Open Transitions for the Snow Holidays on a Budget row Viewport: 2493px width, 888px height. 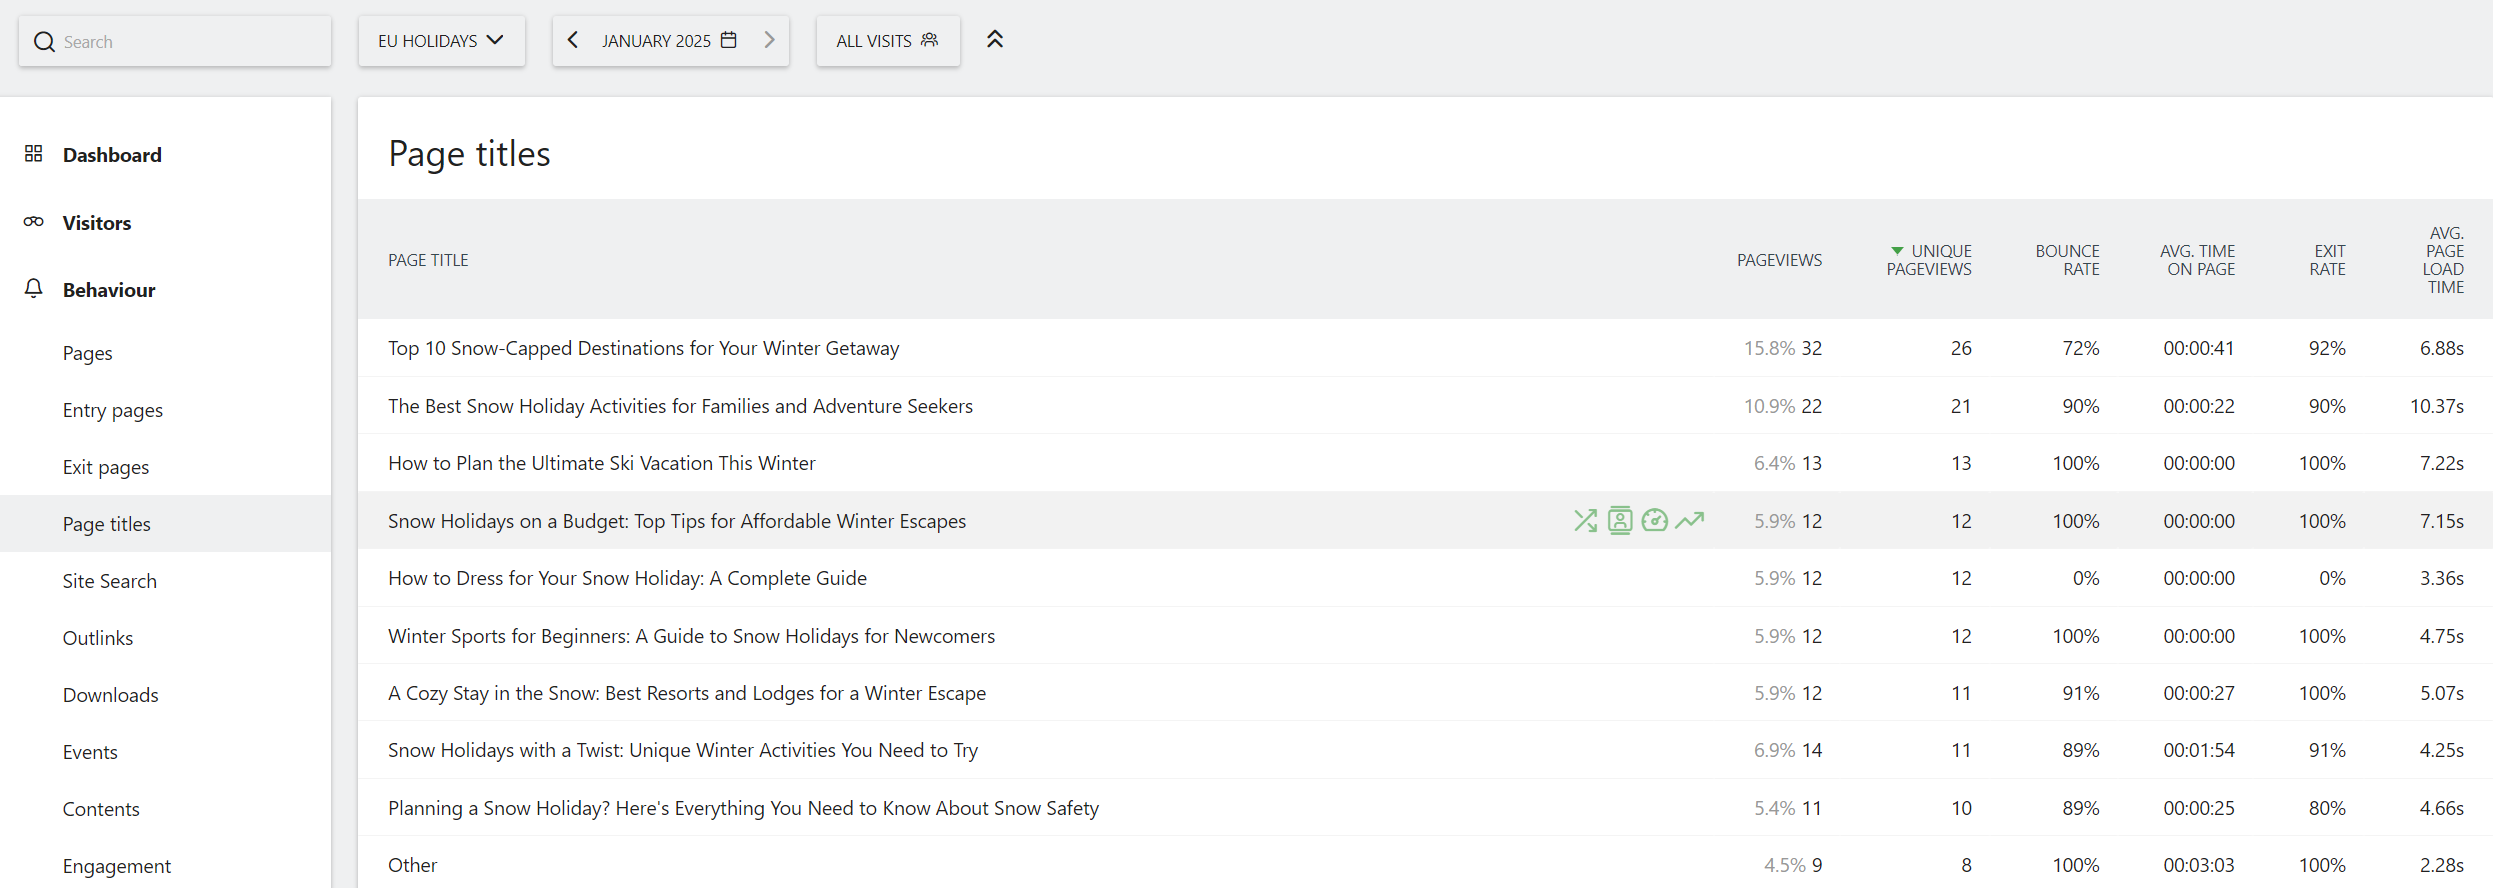[1585, 521]
